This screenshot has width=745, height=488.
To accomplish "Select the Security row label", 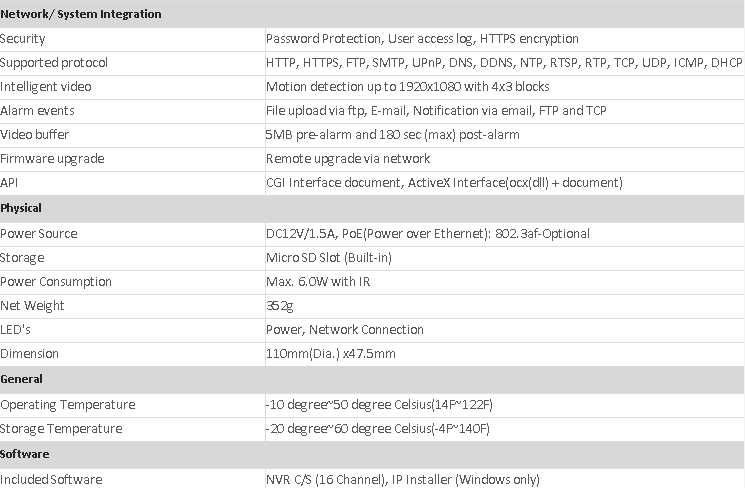I will 22,39.
